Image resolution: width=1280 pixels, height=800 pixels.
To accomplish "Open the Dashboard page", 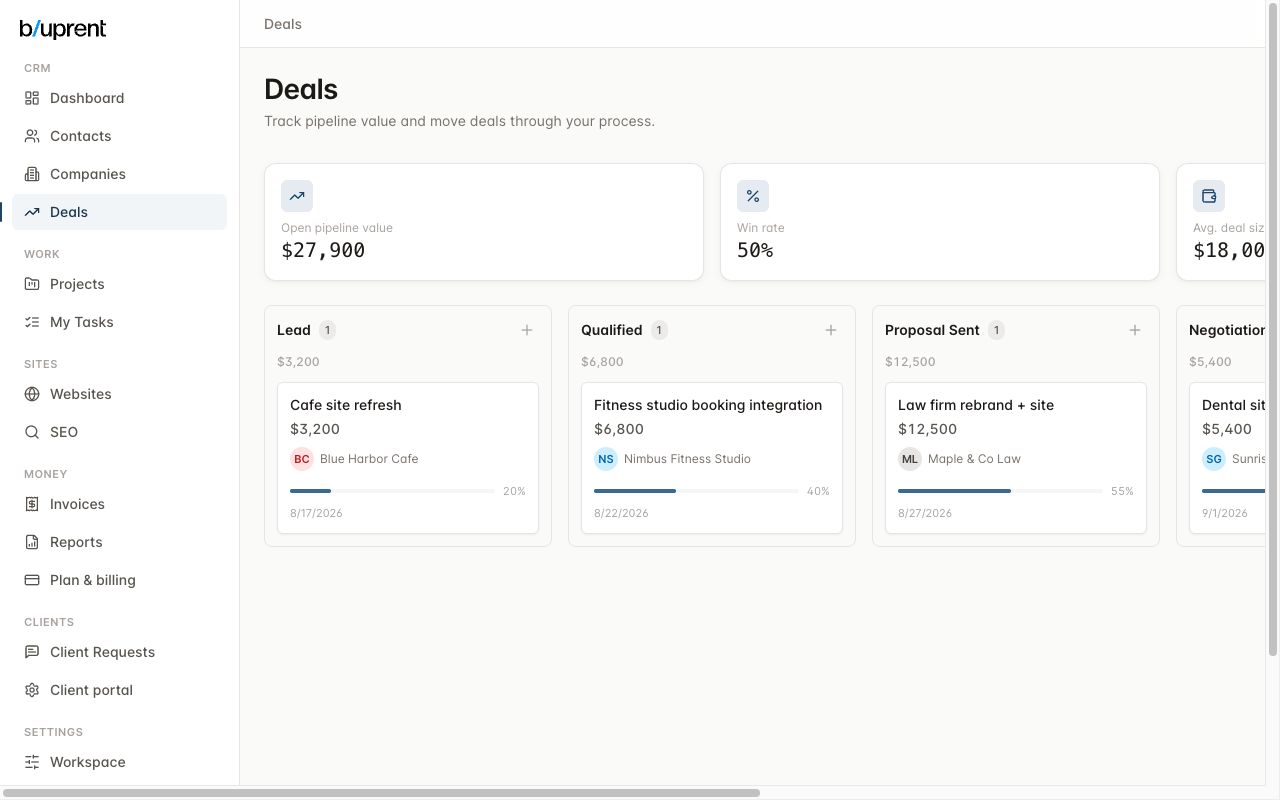I will click(x=119, y=98).
